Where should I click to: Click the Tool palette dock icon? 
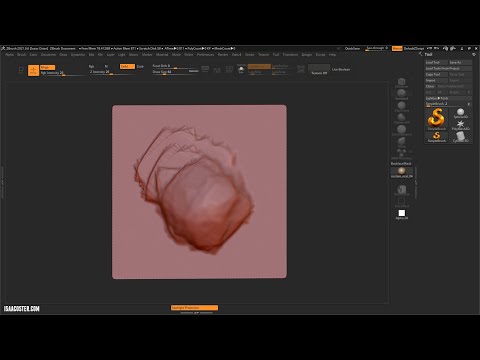pyautogui.click(x=474, y=54)
